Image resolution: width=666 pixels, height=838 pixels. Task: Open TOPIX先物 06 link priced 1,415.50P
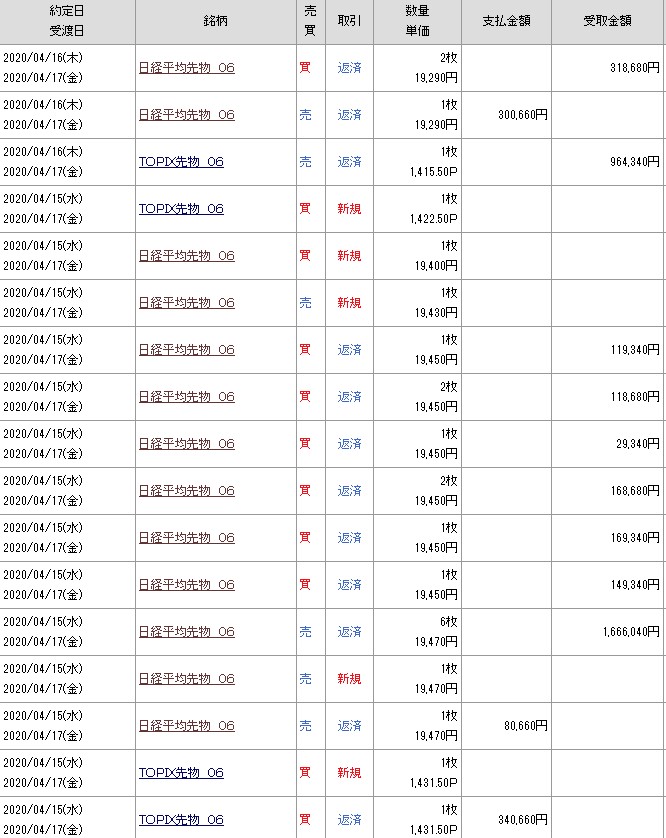click(x=181, y=162)
